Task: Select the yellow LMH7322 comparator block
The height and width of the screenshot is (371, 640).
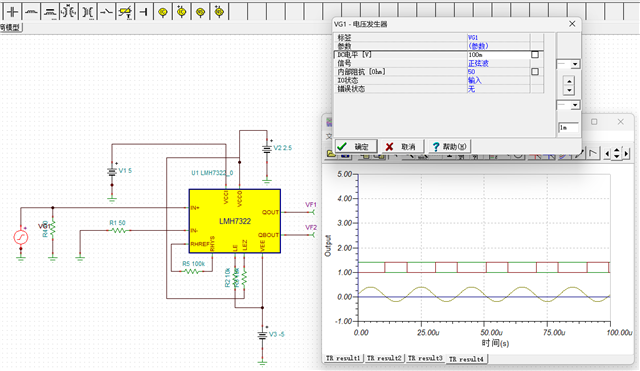Action: coord(235,221)
